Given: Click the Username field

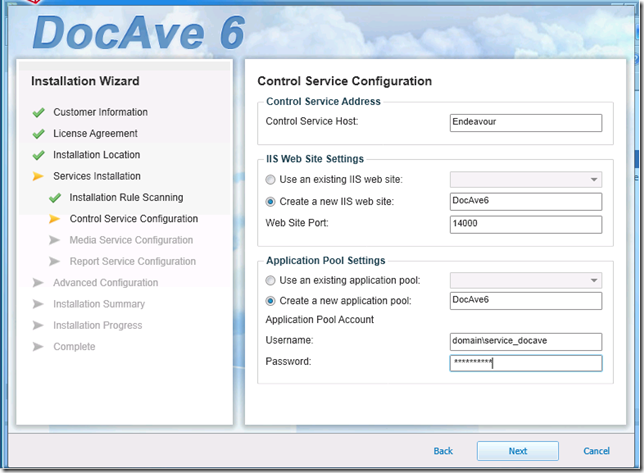Looking at the screenshot, I should pos(526,342).
